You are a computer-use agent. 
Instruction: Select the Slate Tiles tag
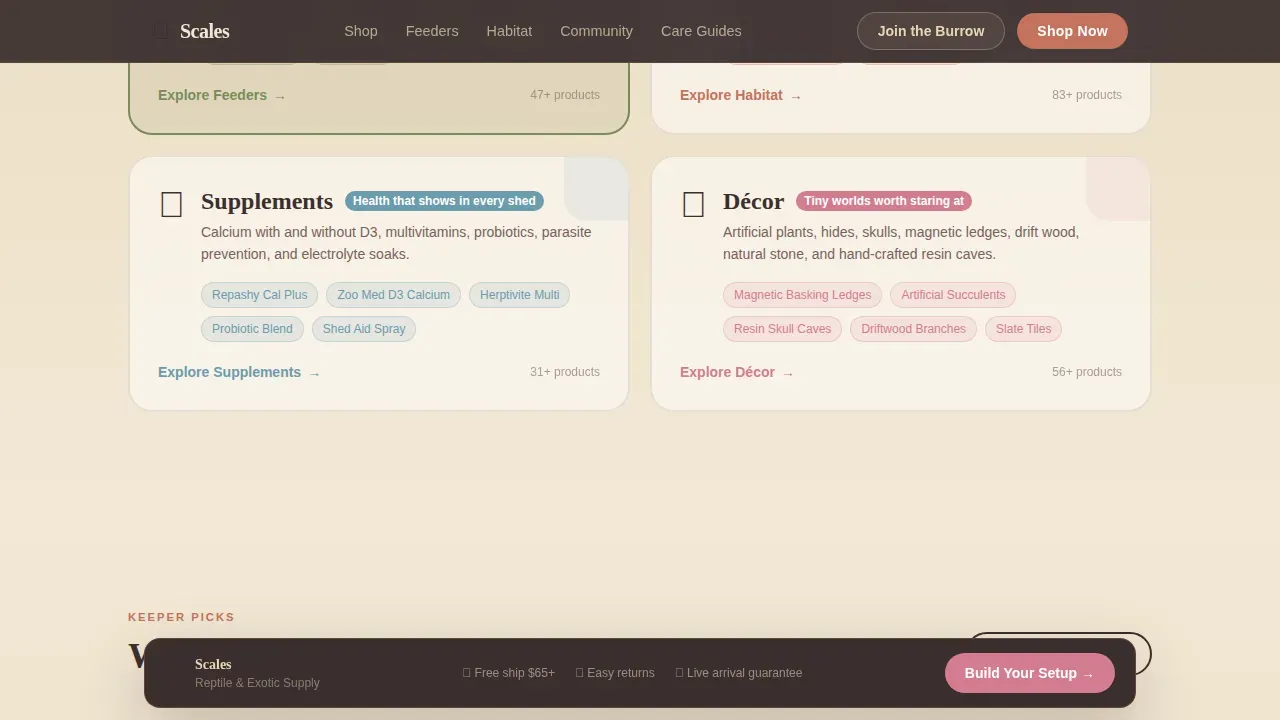[x=1023, y=329]
